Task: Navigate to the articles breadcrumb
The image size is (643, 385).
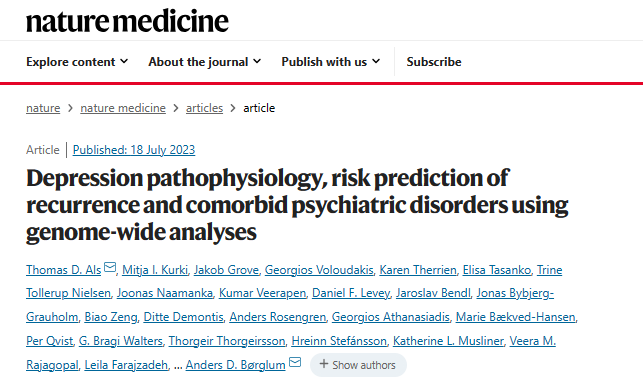Action: click(x=204, y=108)
